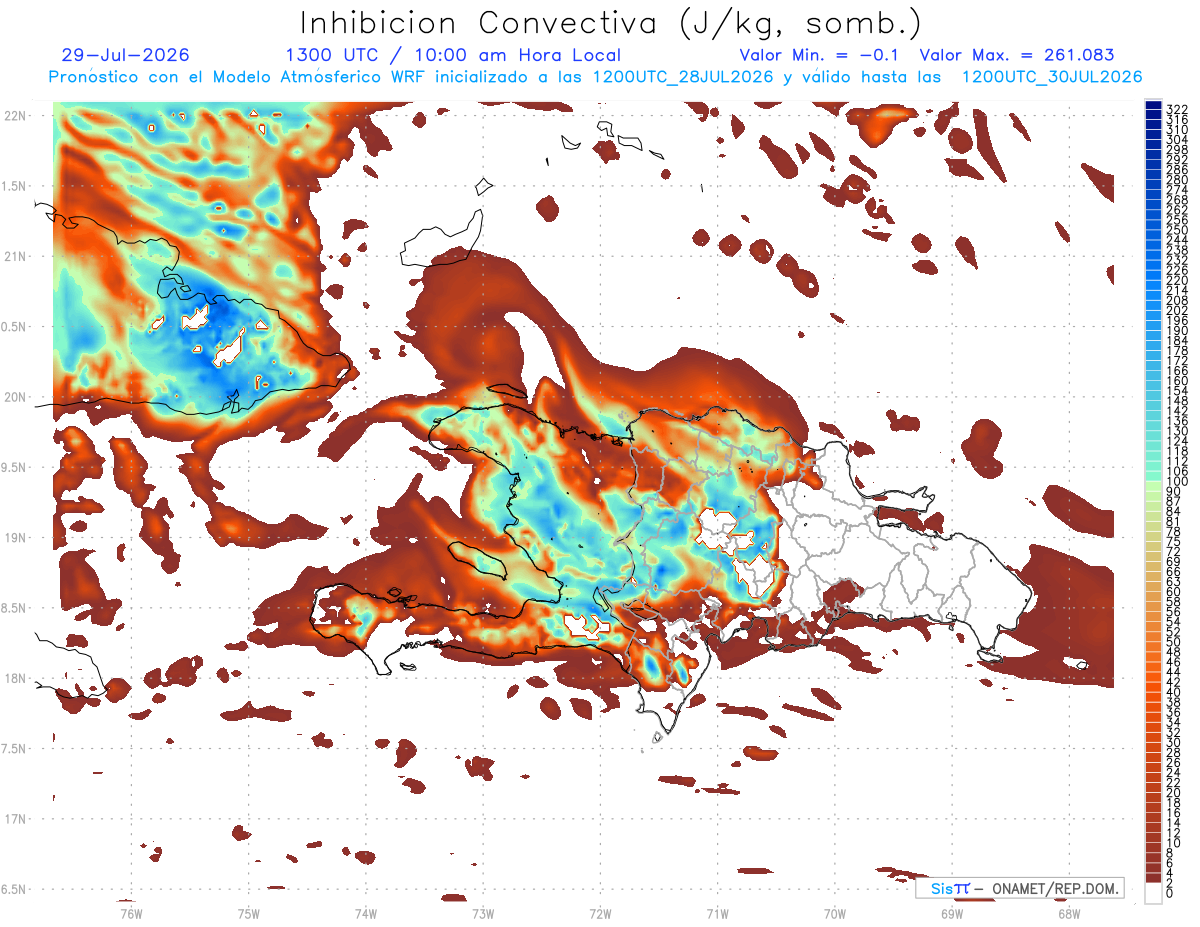Click the "1.5N" latitude label

tap(15, 187)
